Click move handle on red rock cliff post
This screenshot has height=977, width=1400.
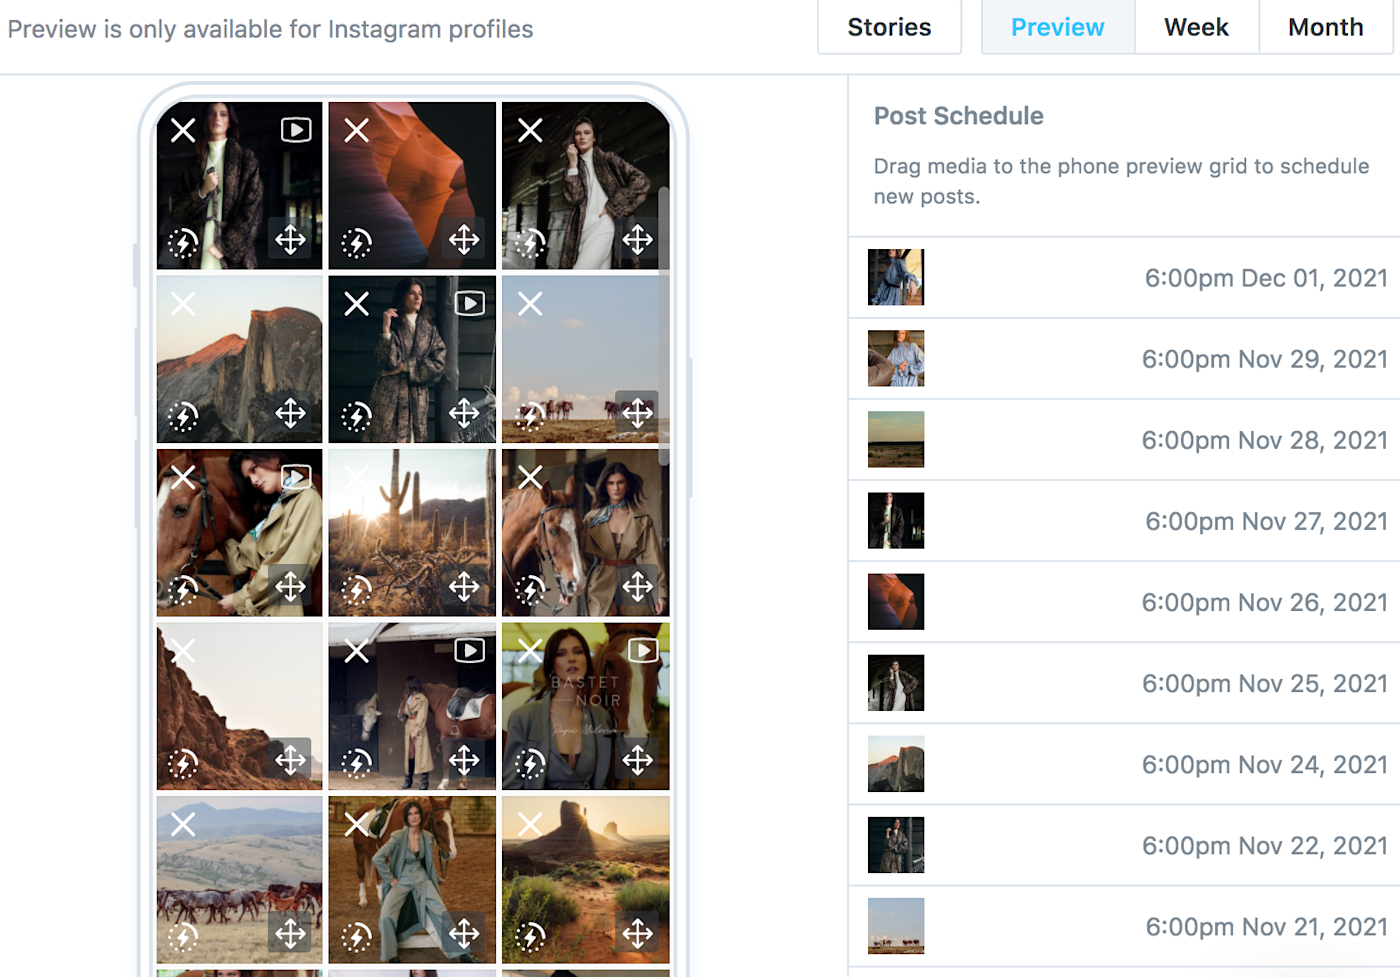click(x=291, y=760)
